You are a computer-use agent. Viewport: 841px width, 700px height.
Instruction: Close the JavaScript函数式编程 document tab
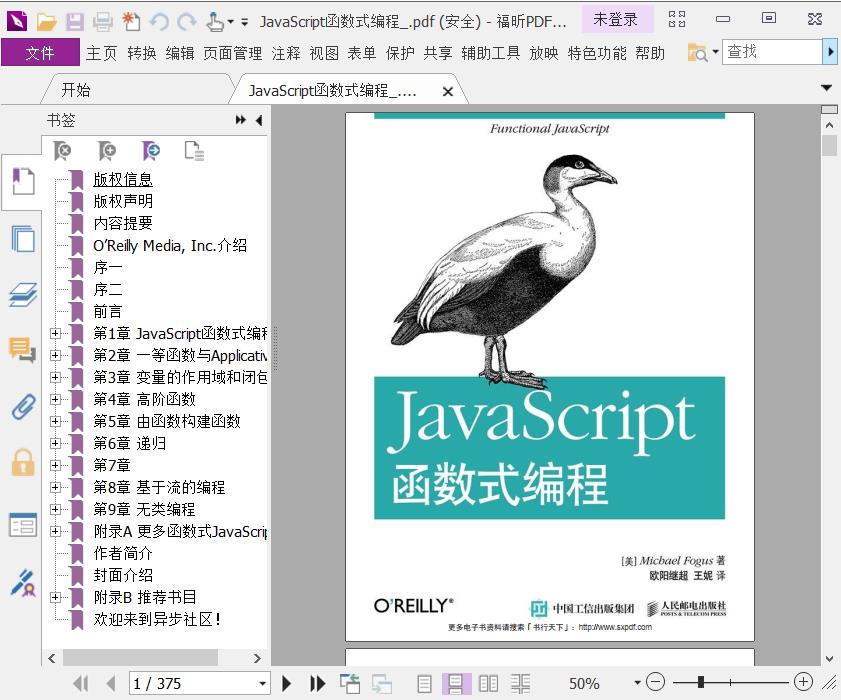tap(448, 92)
